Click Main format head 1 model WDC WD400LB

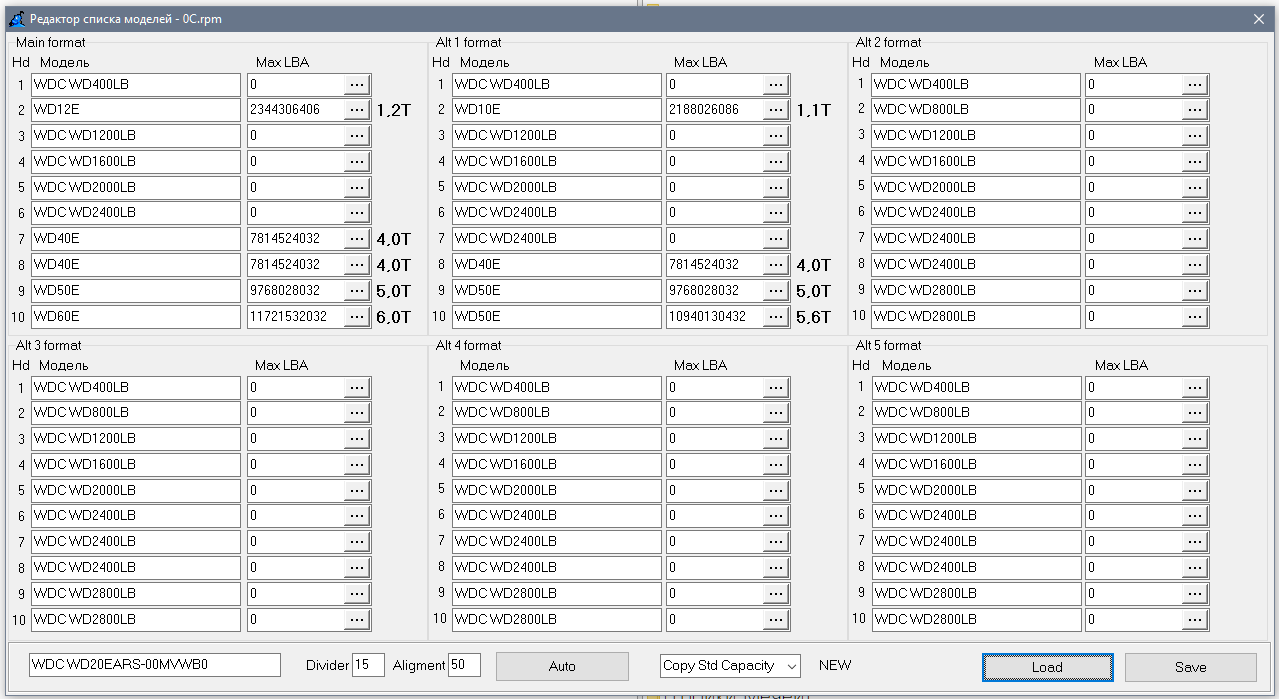pyautogui.click(x=136, y=84)
